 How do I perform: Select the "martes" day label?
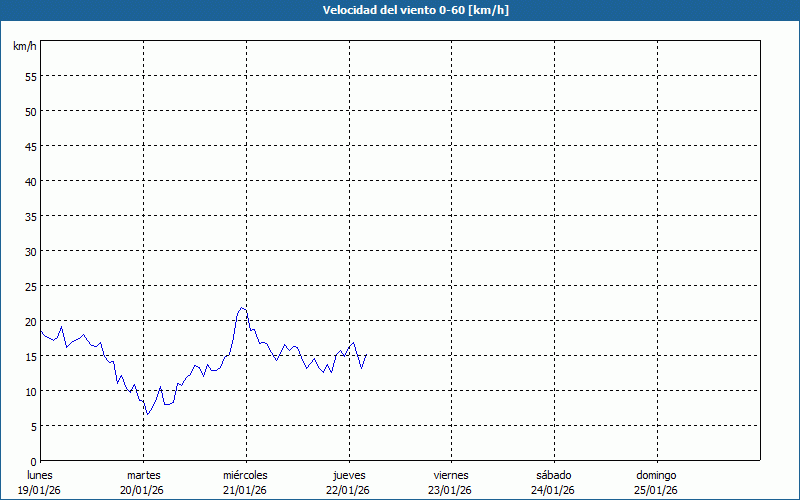click(x=143, y=475)
